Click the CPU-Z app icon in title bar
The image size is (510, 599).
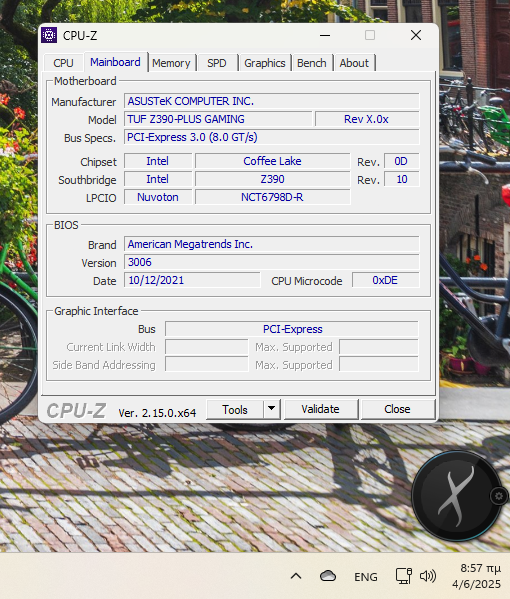coord(49,35)
